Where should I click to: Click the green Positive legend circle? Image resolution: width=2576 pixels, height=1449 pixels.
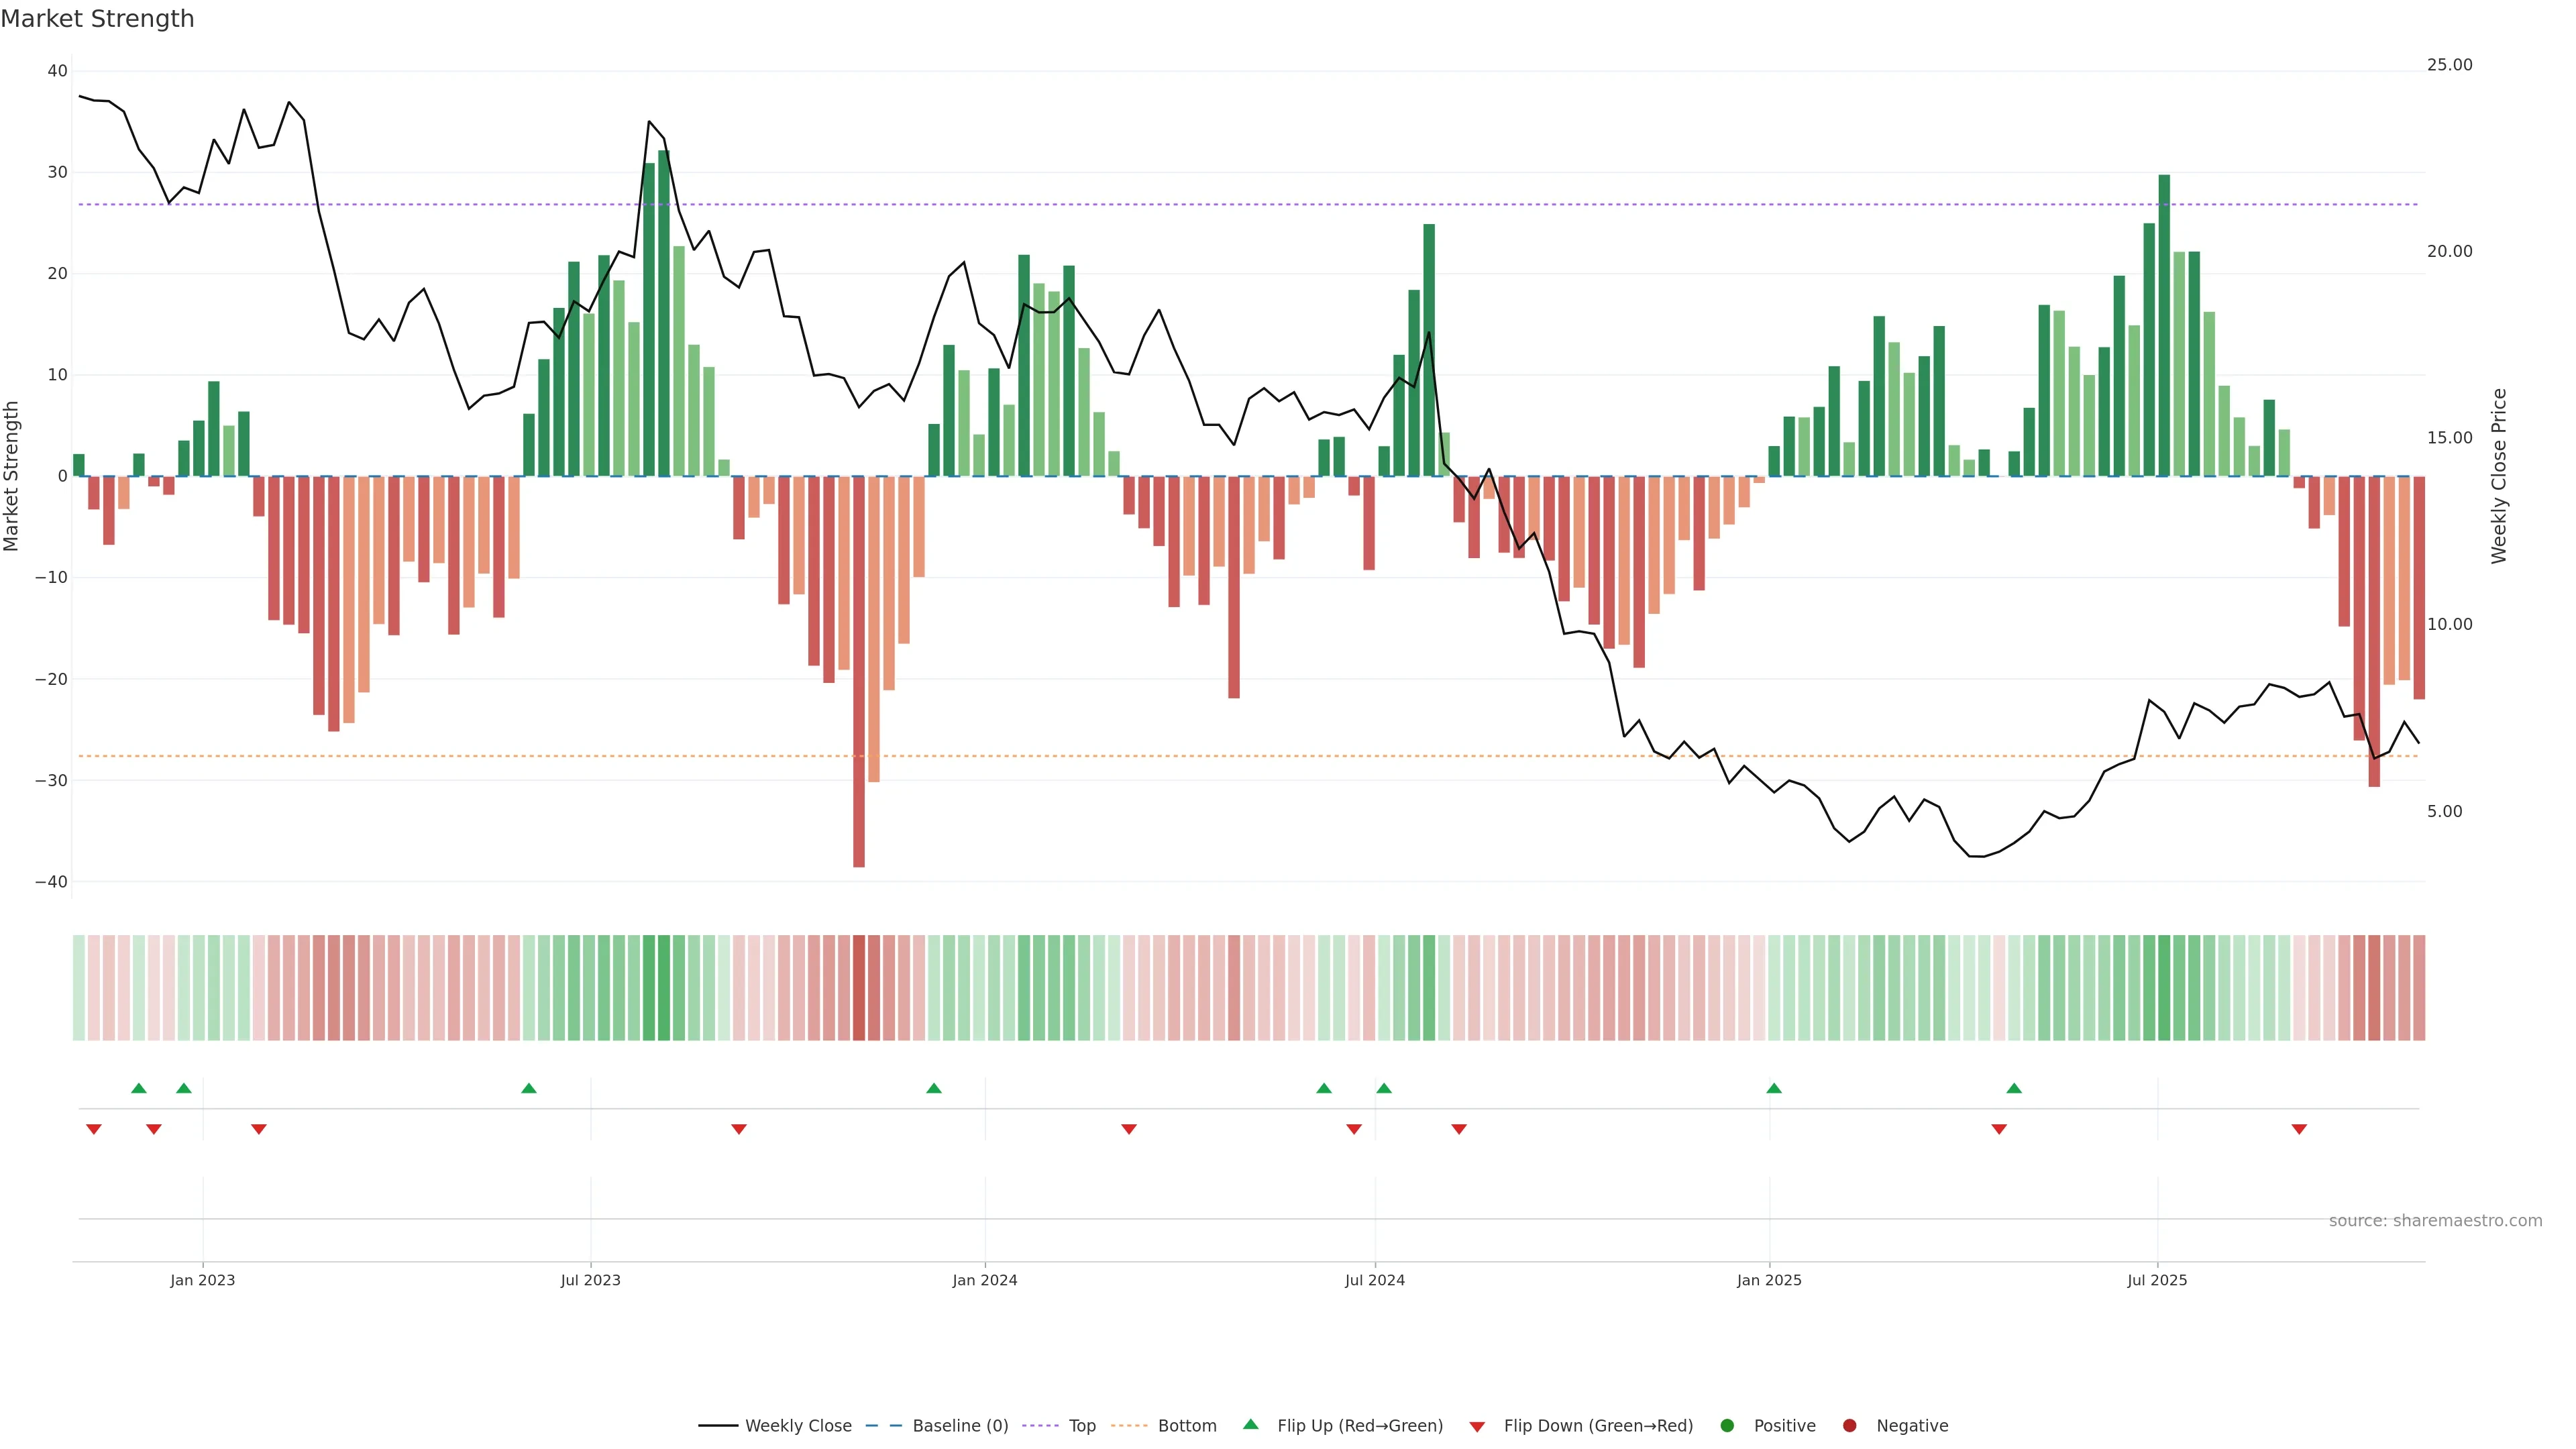point(1727,1425)
